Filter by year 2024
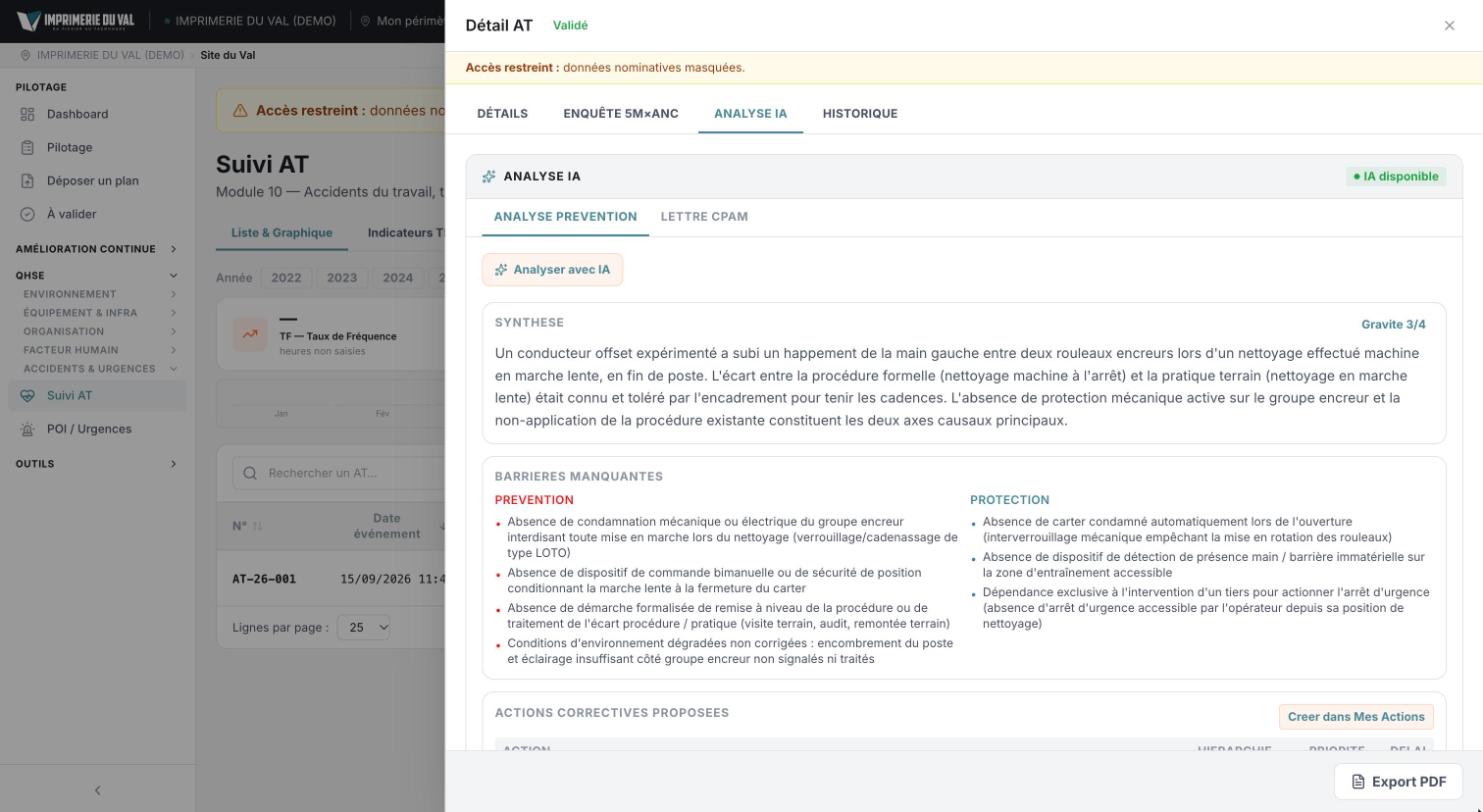The height and width of the screenshot is (812, 1483). coord(398,278)
